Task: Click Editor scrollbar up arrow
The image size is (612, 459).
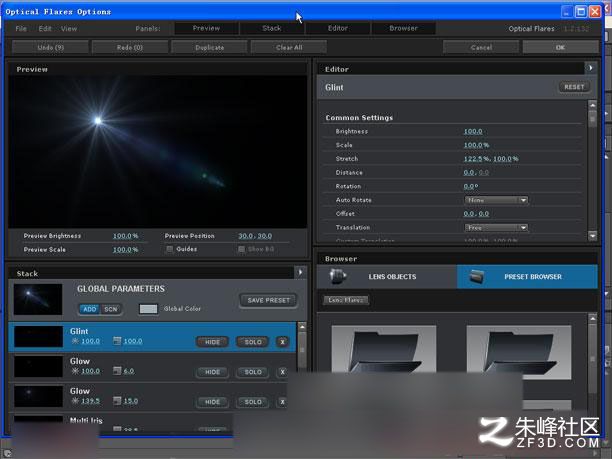Action: point(592,105)
